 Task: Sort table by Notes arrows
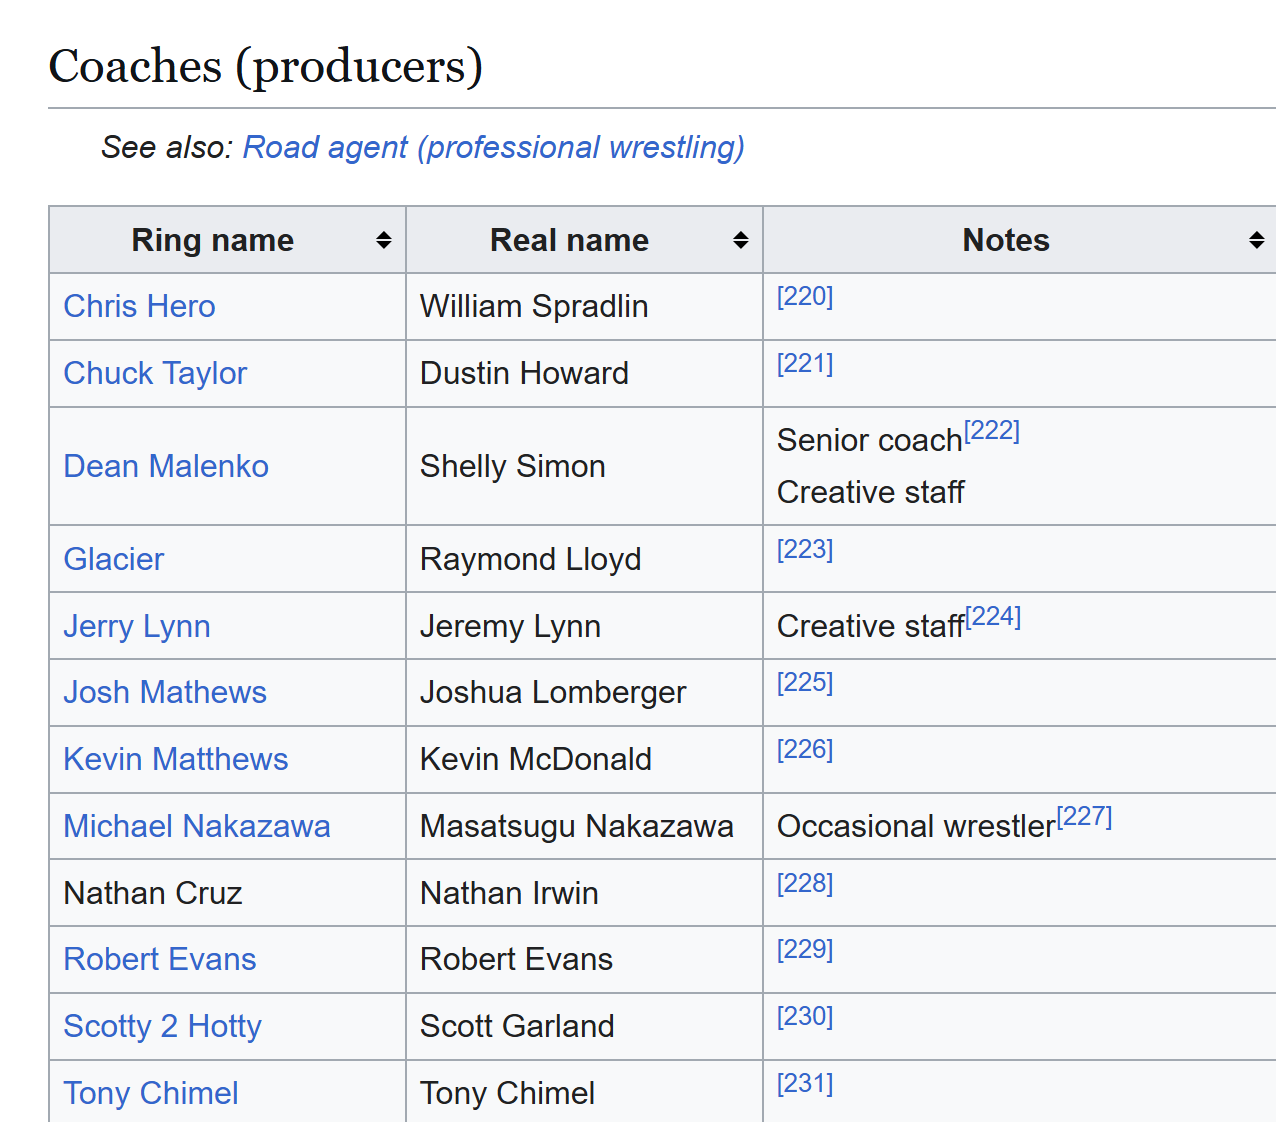pyautogui.click(x=1257, y=240)
